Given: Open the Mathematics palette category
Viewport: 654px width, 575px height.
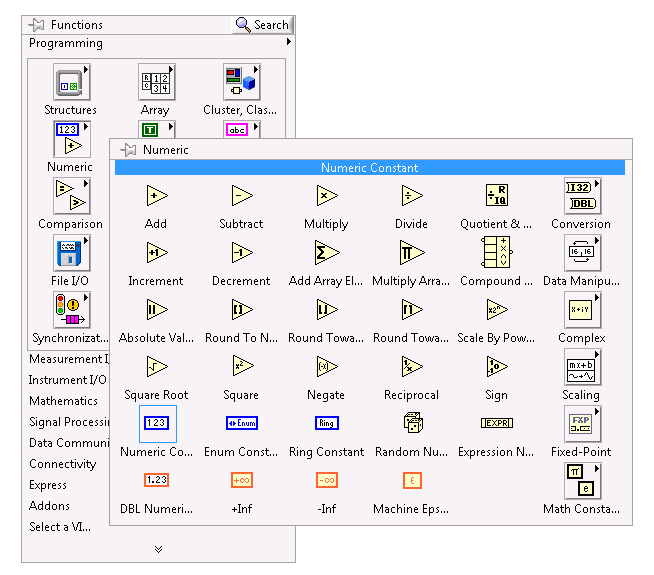Looking at the screenshot, I should 64,401.
